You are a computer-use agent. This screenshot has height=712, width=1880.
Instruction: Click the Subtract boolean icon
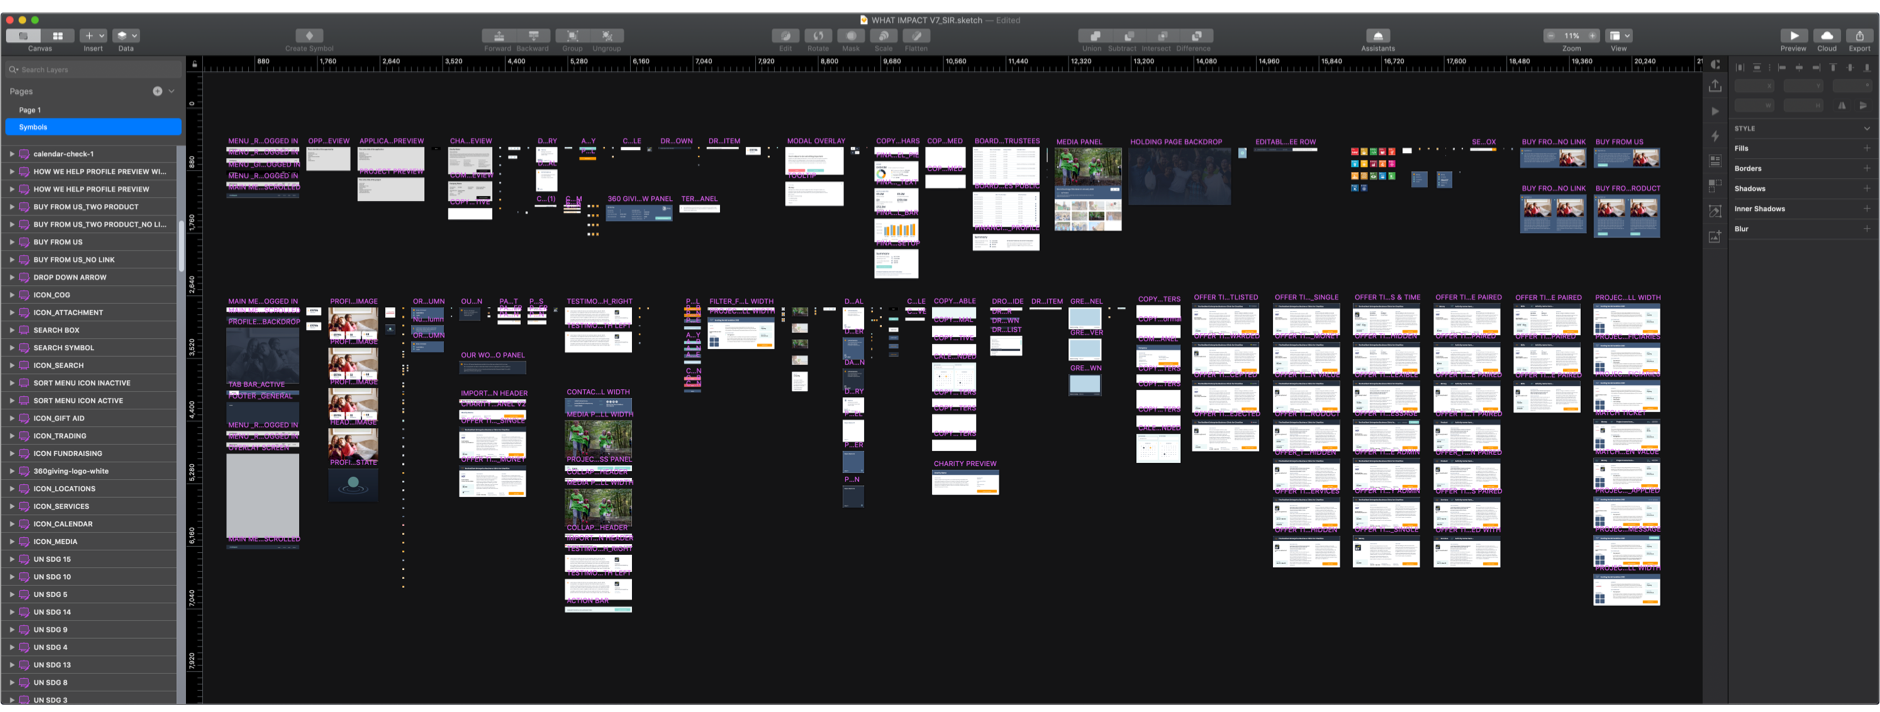[1127, 36]
